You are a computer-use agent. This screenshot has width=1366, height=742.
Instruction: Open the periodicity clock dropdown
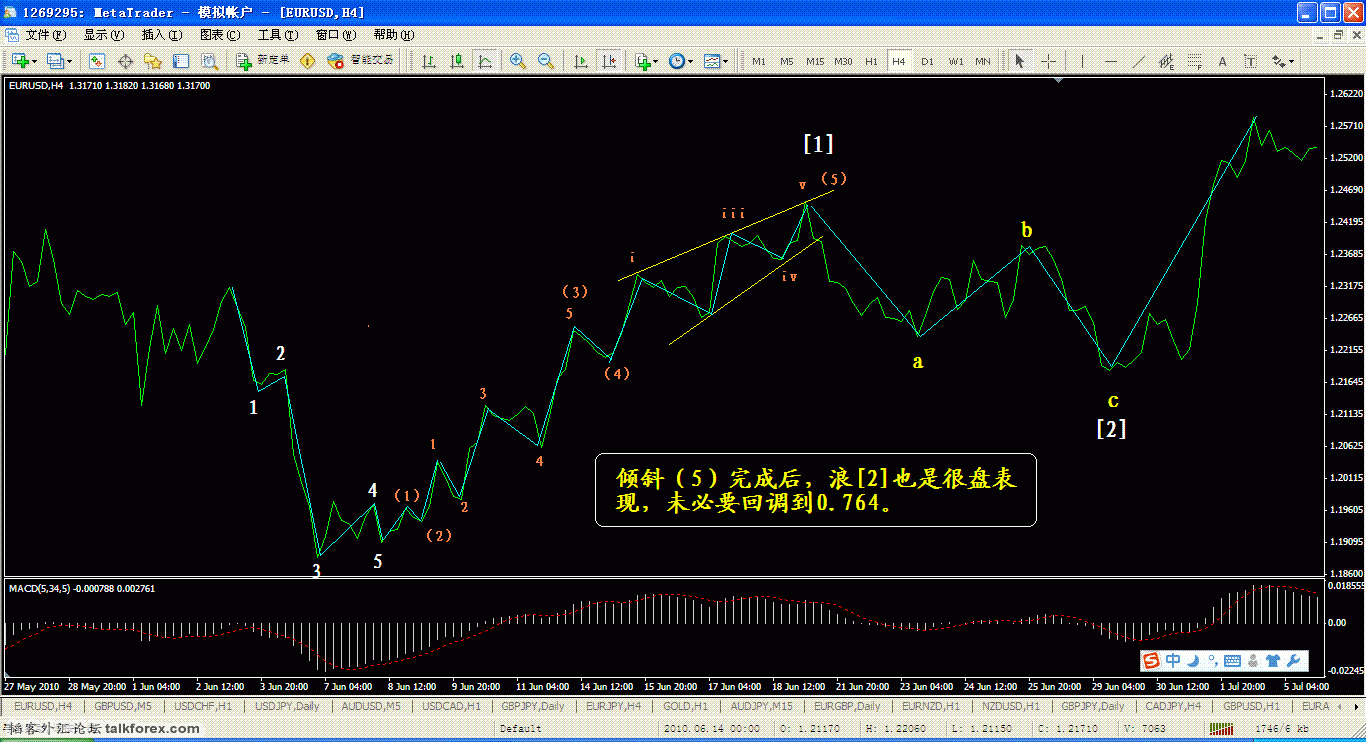coord(680,61)
